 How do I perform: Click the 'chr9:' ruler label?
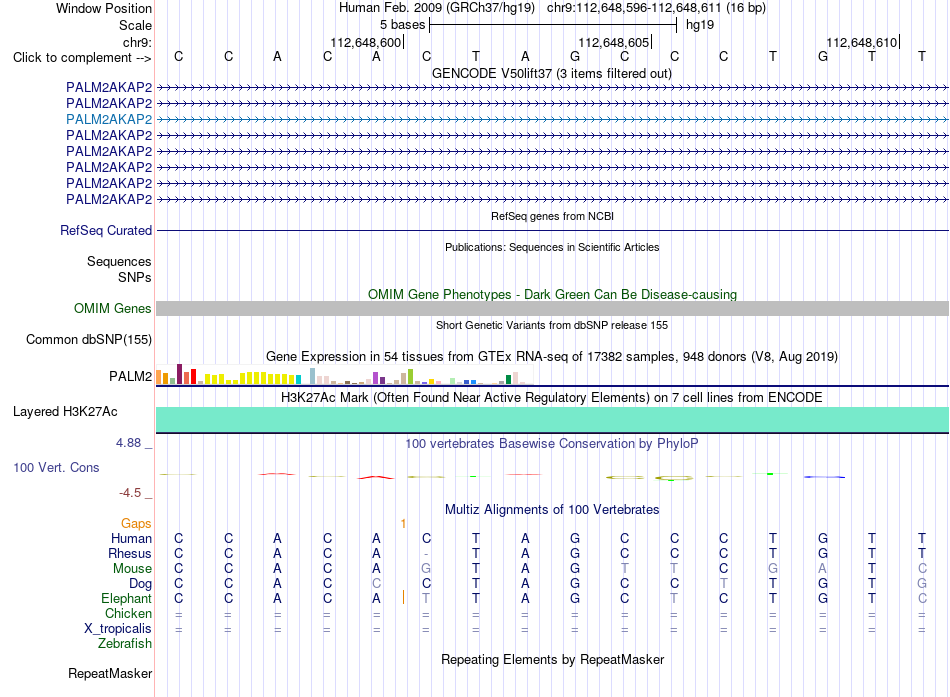pyautogui.click(x=137, y=42)
